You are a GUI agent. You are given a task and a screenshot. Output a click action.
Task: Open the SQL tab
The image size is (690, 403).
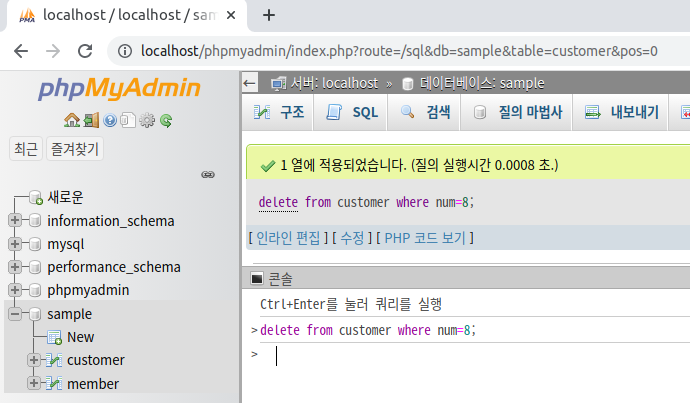tap(351, 113)
